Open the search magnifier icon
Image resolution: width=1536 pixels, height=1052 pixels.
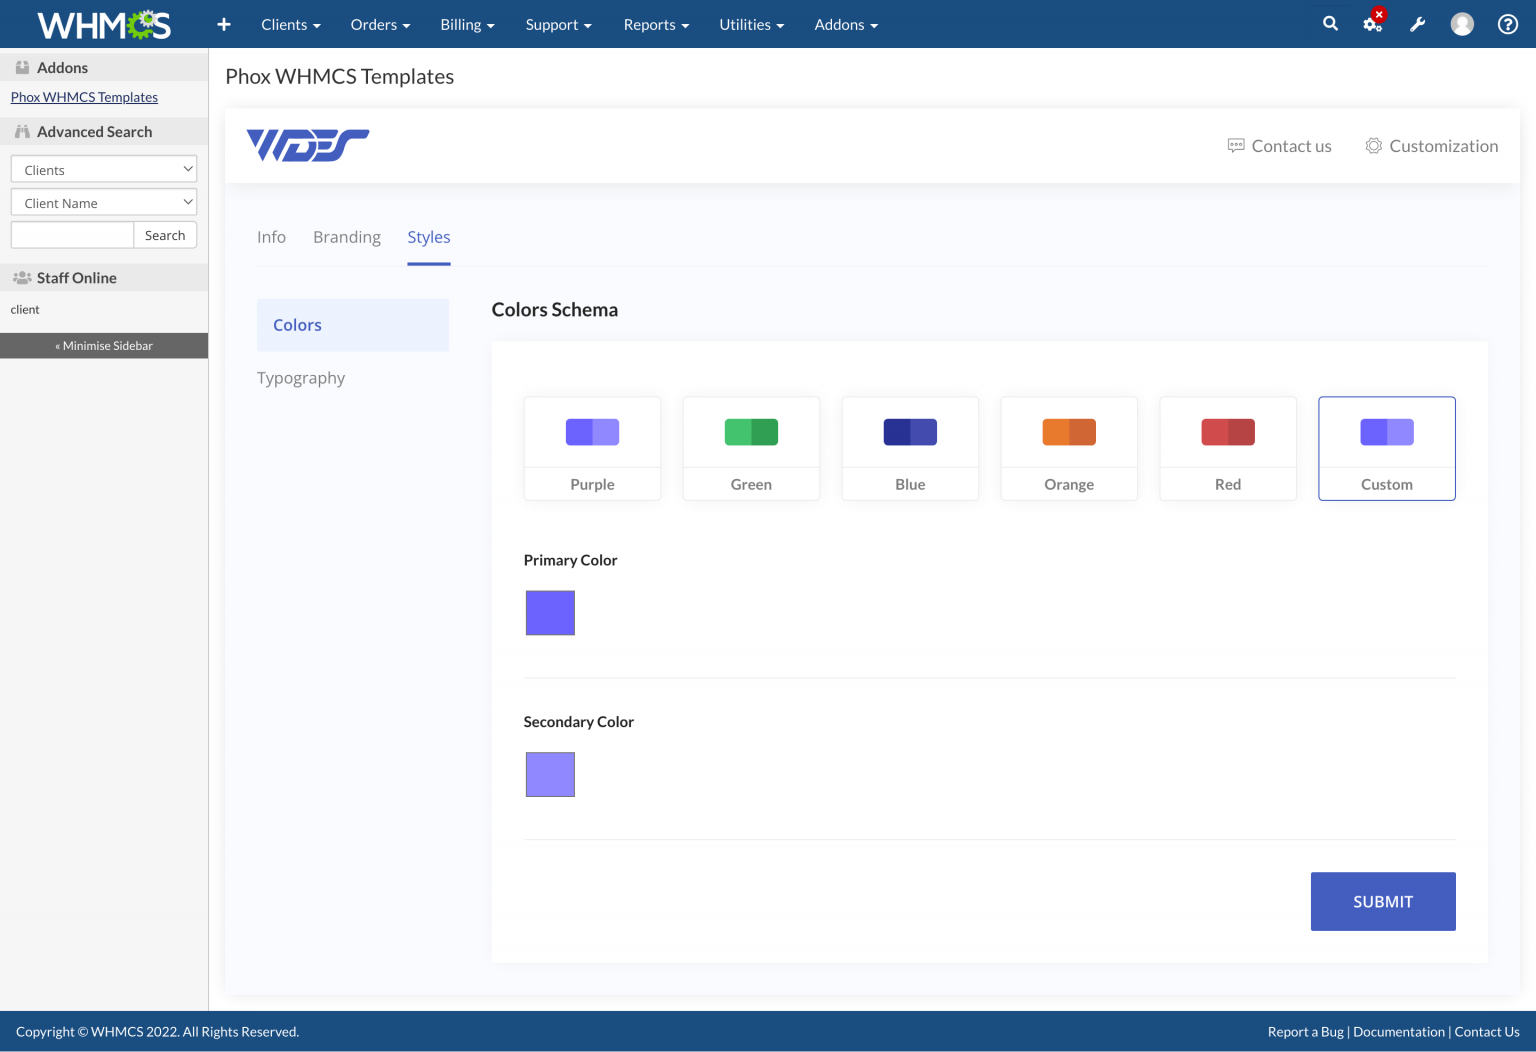point(1330,24)
